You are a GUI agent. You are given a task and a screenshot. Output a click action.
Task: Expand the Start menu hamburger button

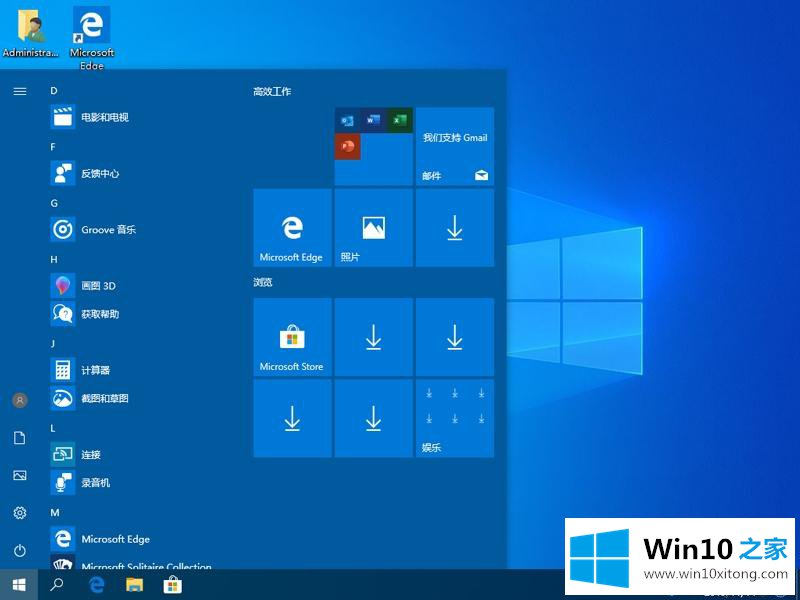coord(19,91)
